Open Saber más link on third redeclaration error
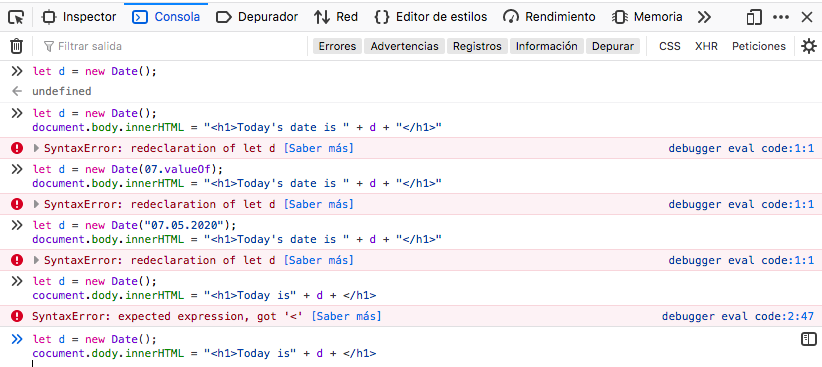The height and width of the screenshot is (367, 822). coord(319,261)
